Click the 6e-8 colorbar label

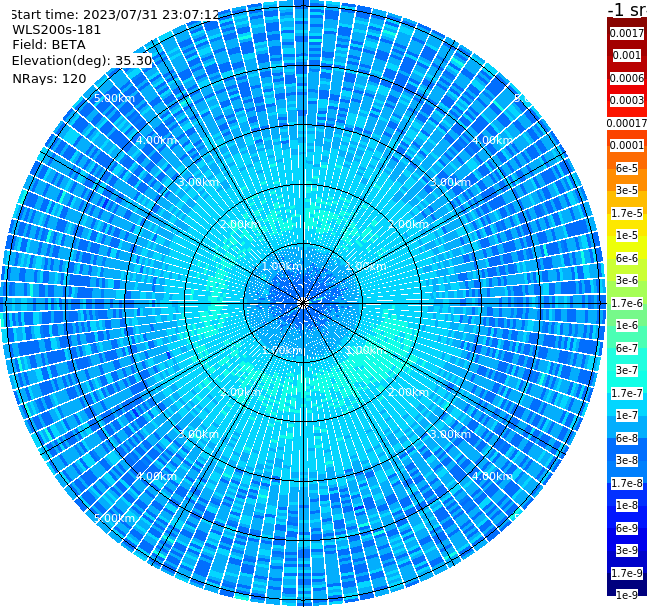627,438
